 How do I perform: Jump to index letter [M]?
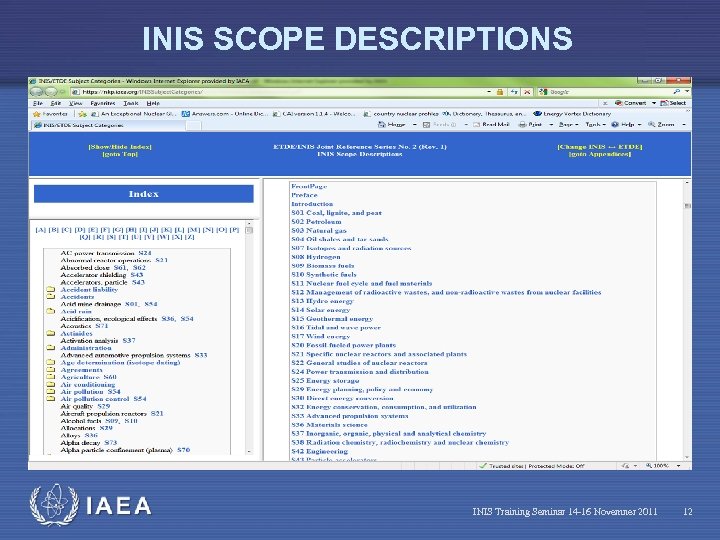point(193,230)
